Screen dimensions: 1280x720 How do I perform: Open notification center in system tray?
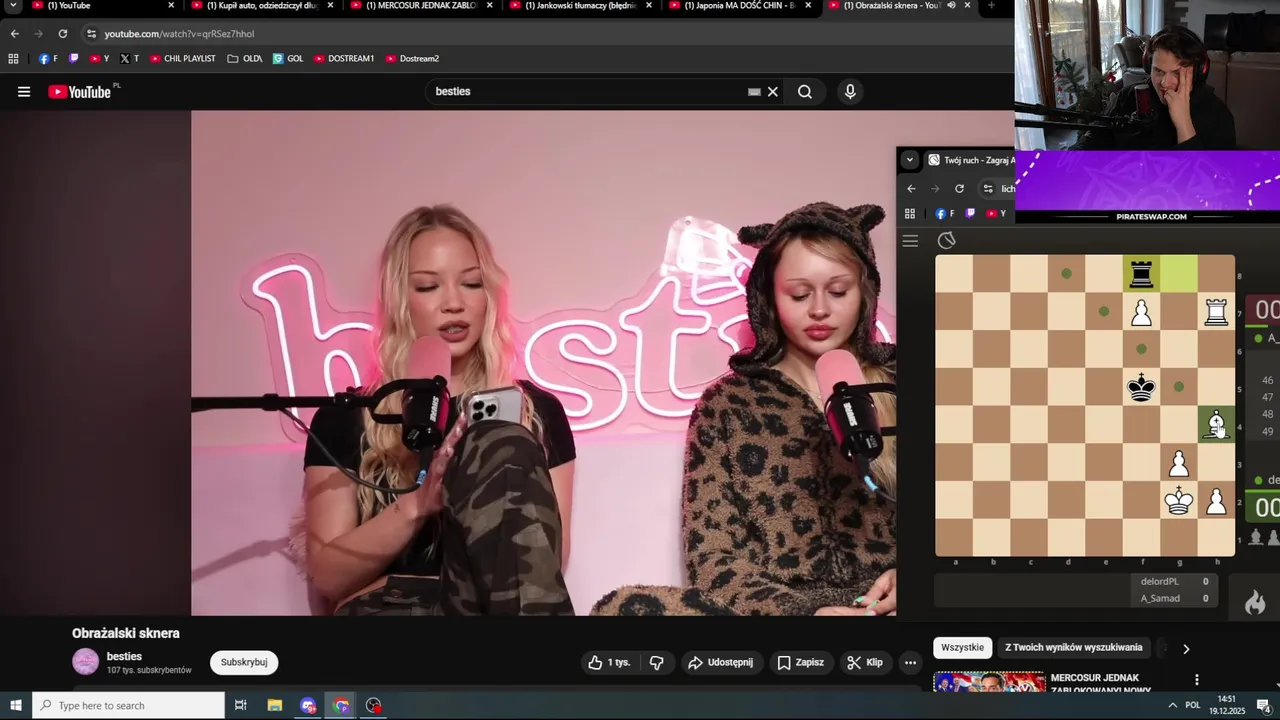click(x=1263, y=706)
